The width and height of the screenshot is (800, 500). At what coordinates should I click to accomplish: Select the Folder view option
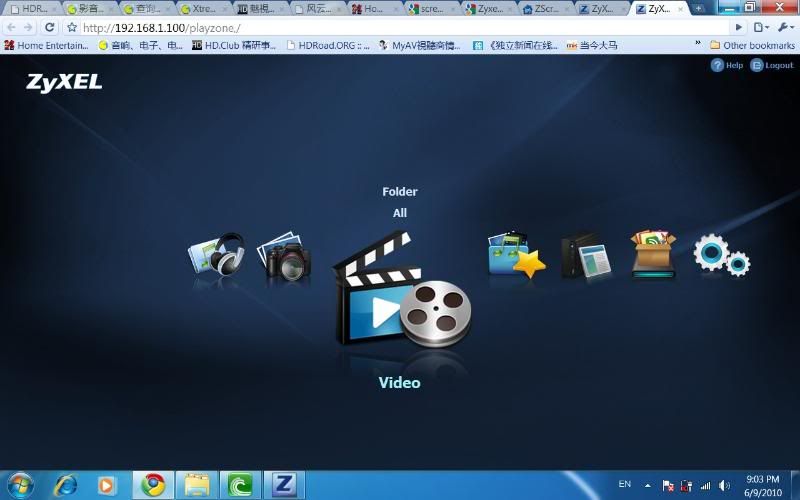pyautogui.click(x=400, y=192)
